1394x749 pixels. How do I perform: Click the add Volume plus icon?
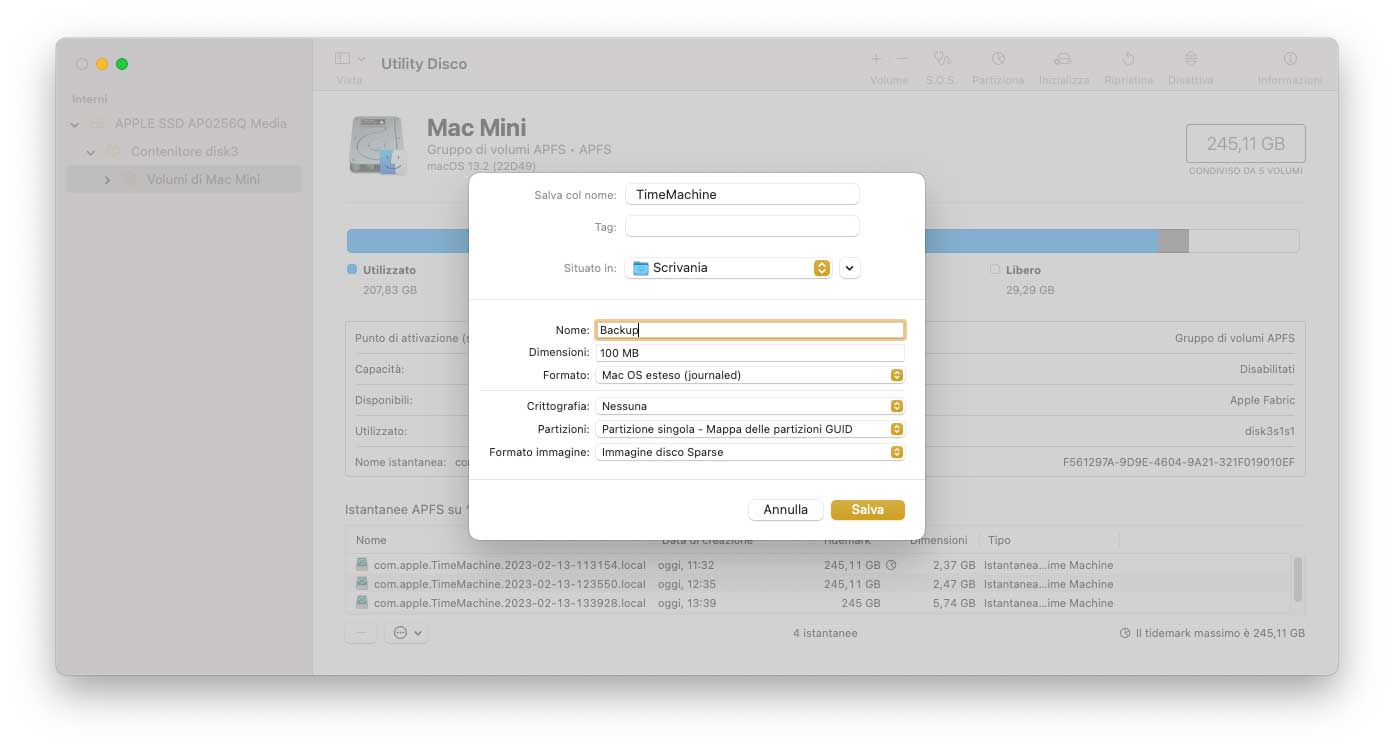[876, 59]
